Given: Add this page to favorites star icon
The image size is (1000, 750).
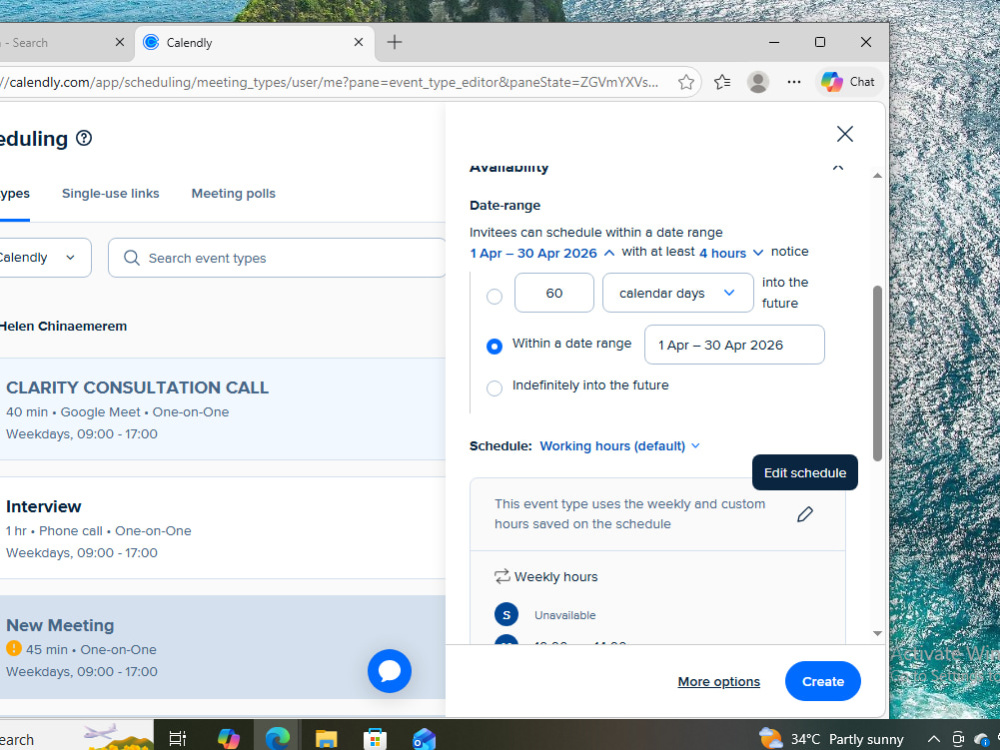Looking at the screenshot, I should 686,82.
